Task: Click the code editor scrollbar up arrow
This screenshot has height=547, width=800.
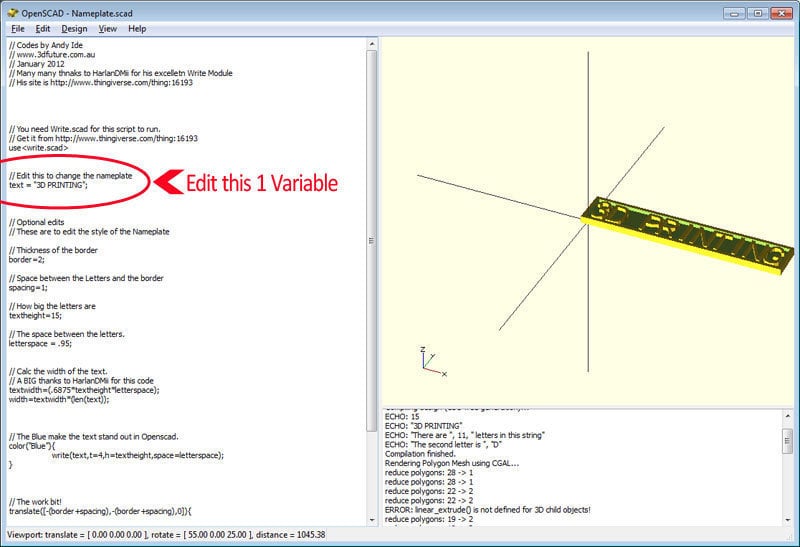Action: pyautogui.click(x=372, y=44)
